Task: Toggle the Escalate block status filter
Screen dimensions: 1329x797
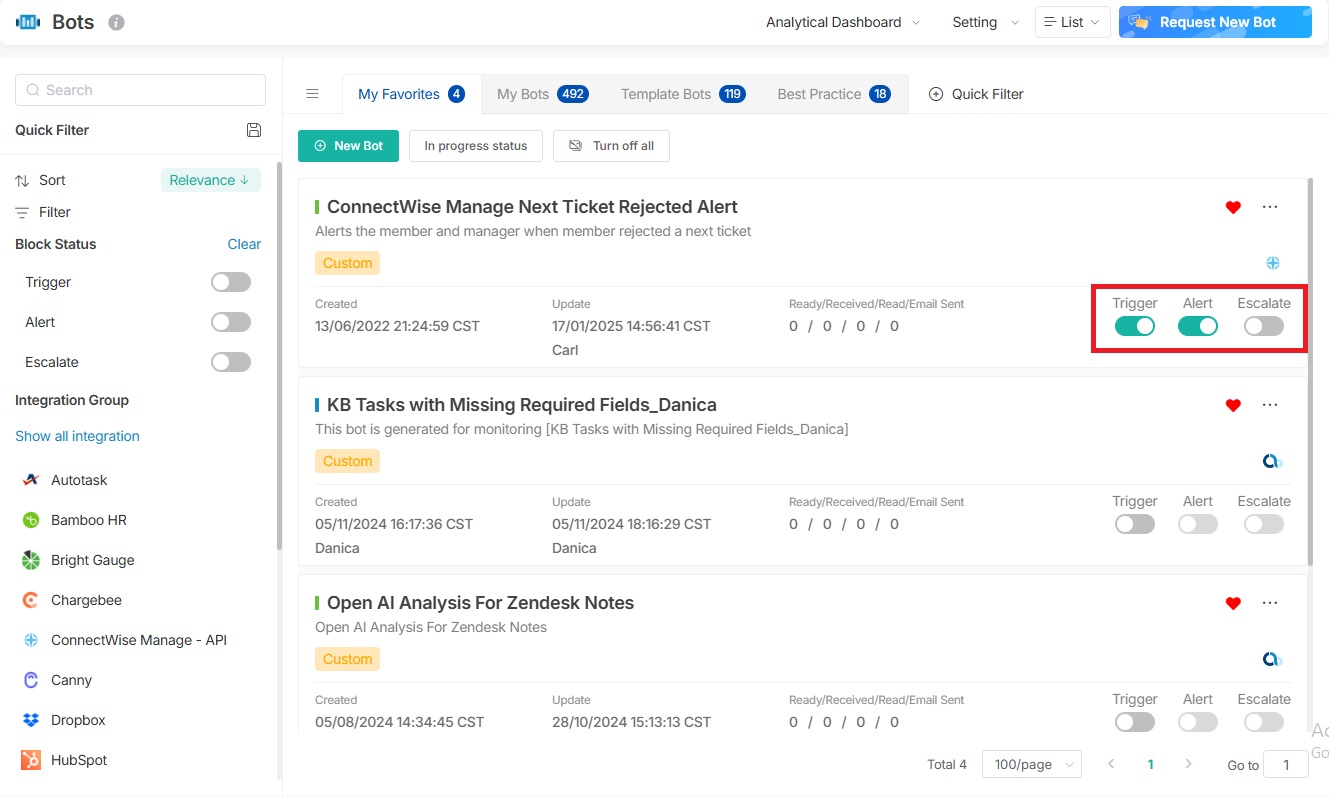Action: [x=231, y=362]
